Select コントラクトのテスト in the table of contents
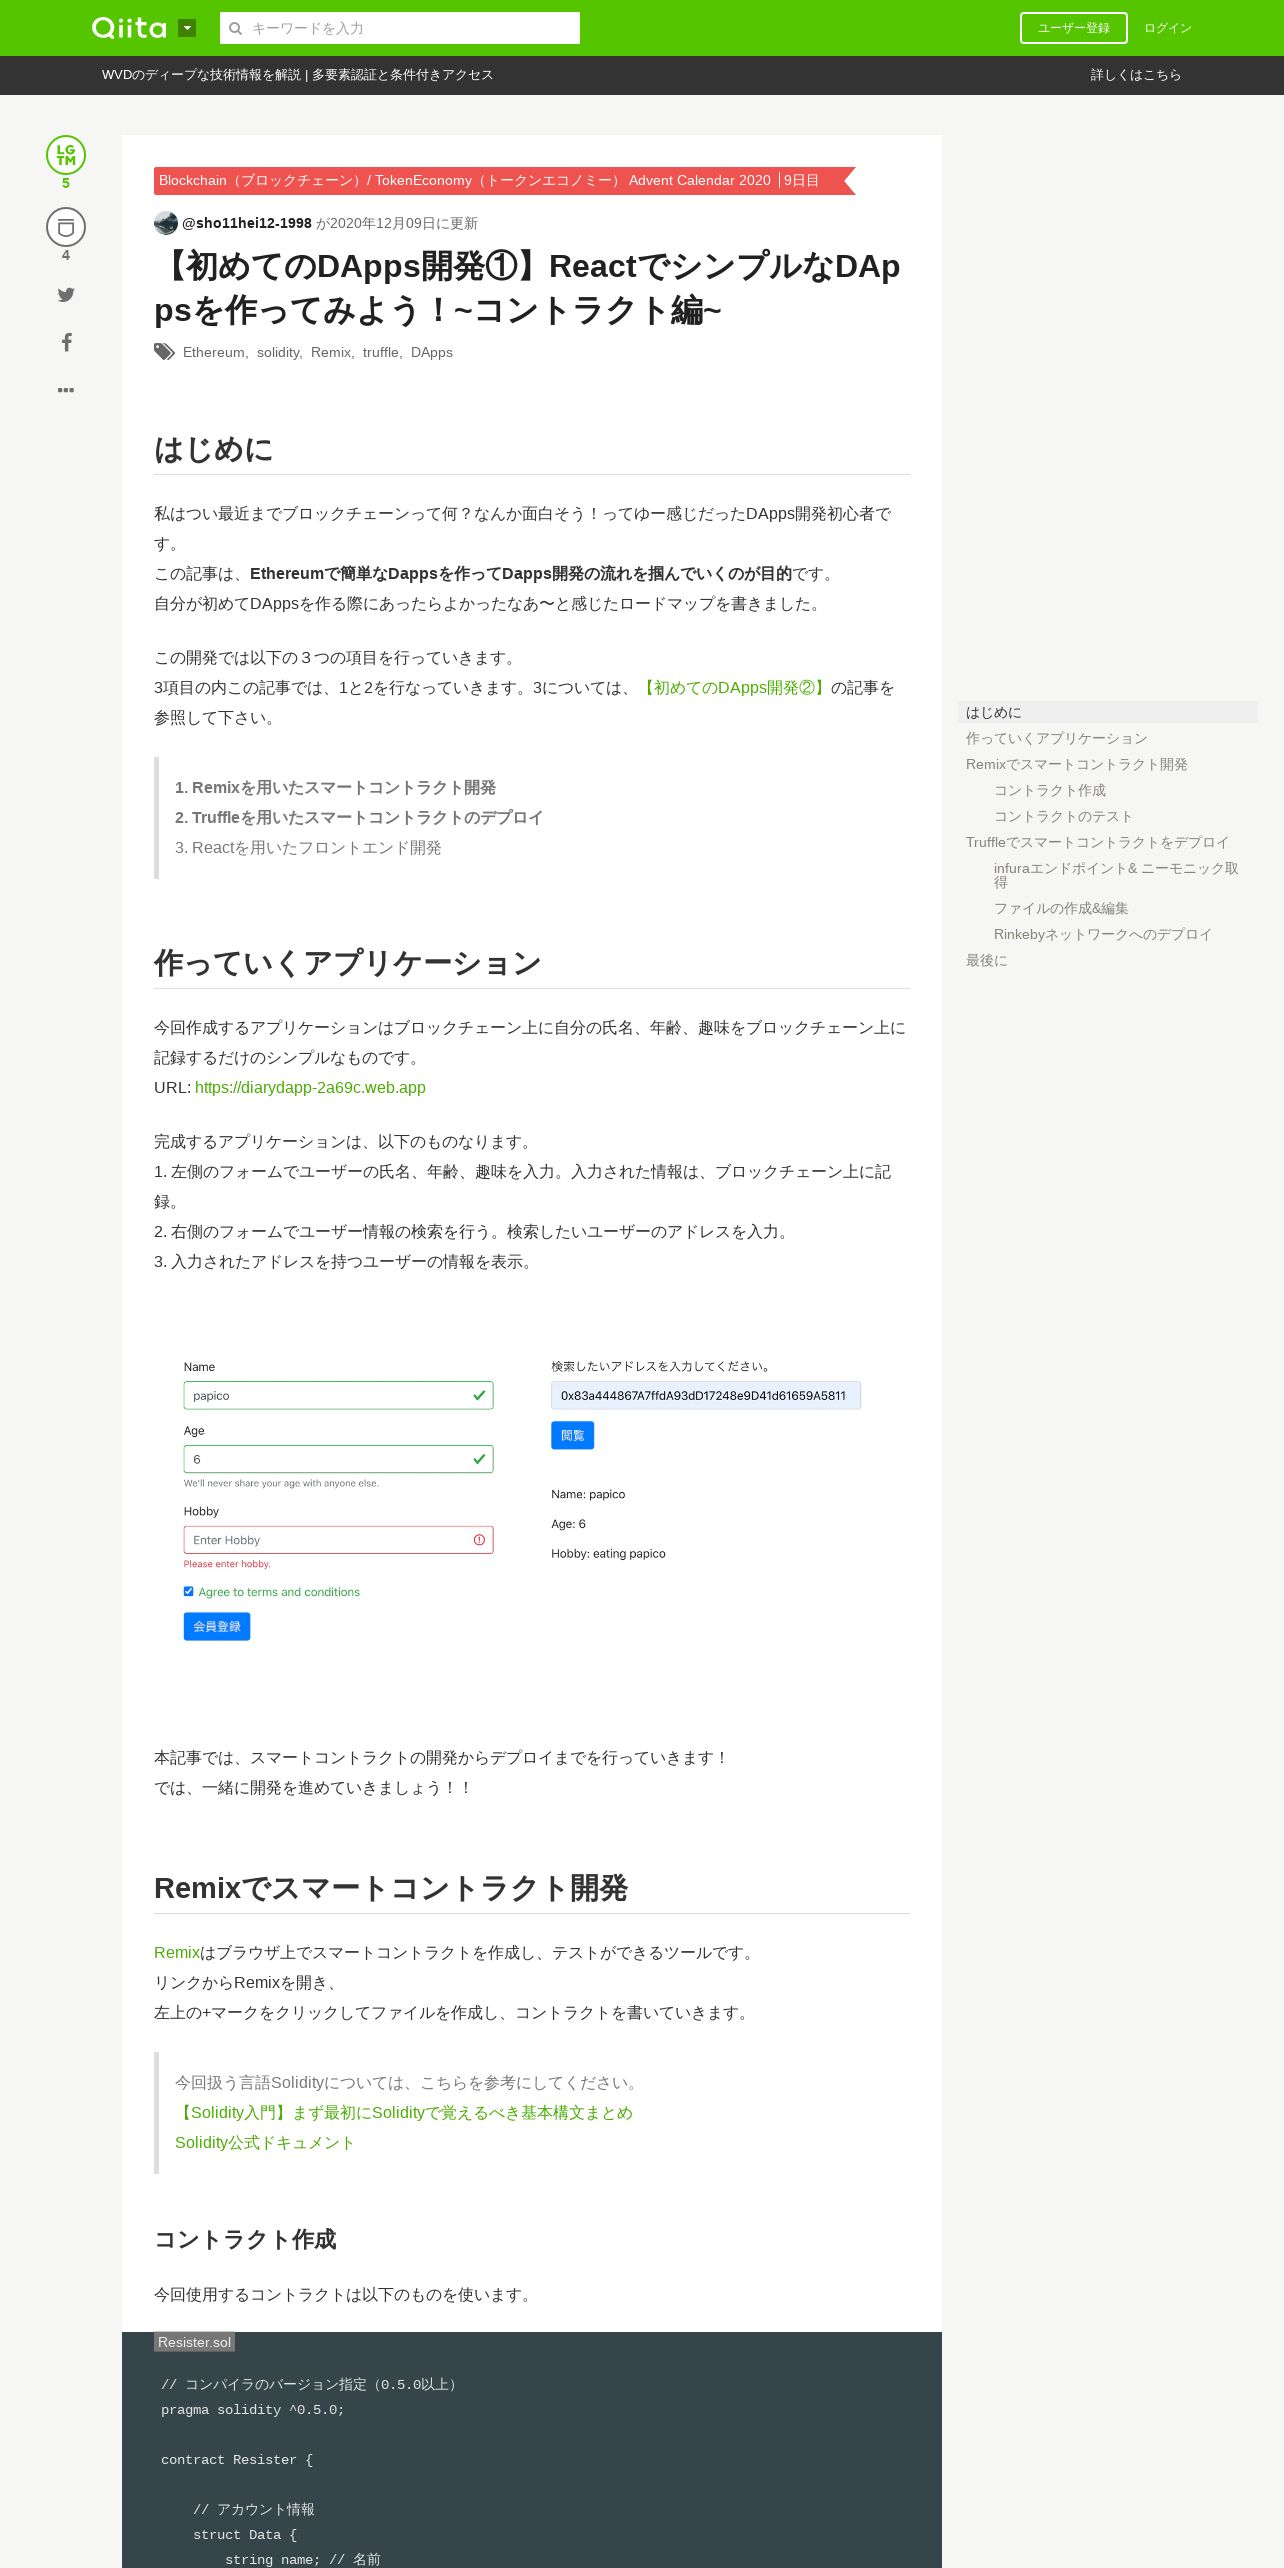The image size is (1284, 2568). (1063, 816)
